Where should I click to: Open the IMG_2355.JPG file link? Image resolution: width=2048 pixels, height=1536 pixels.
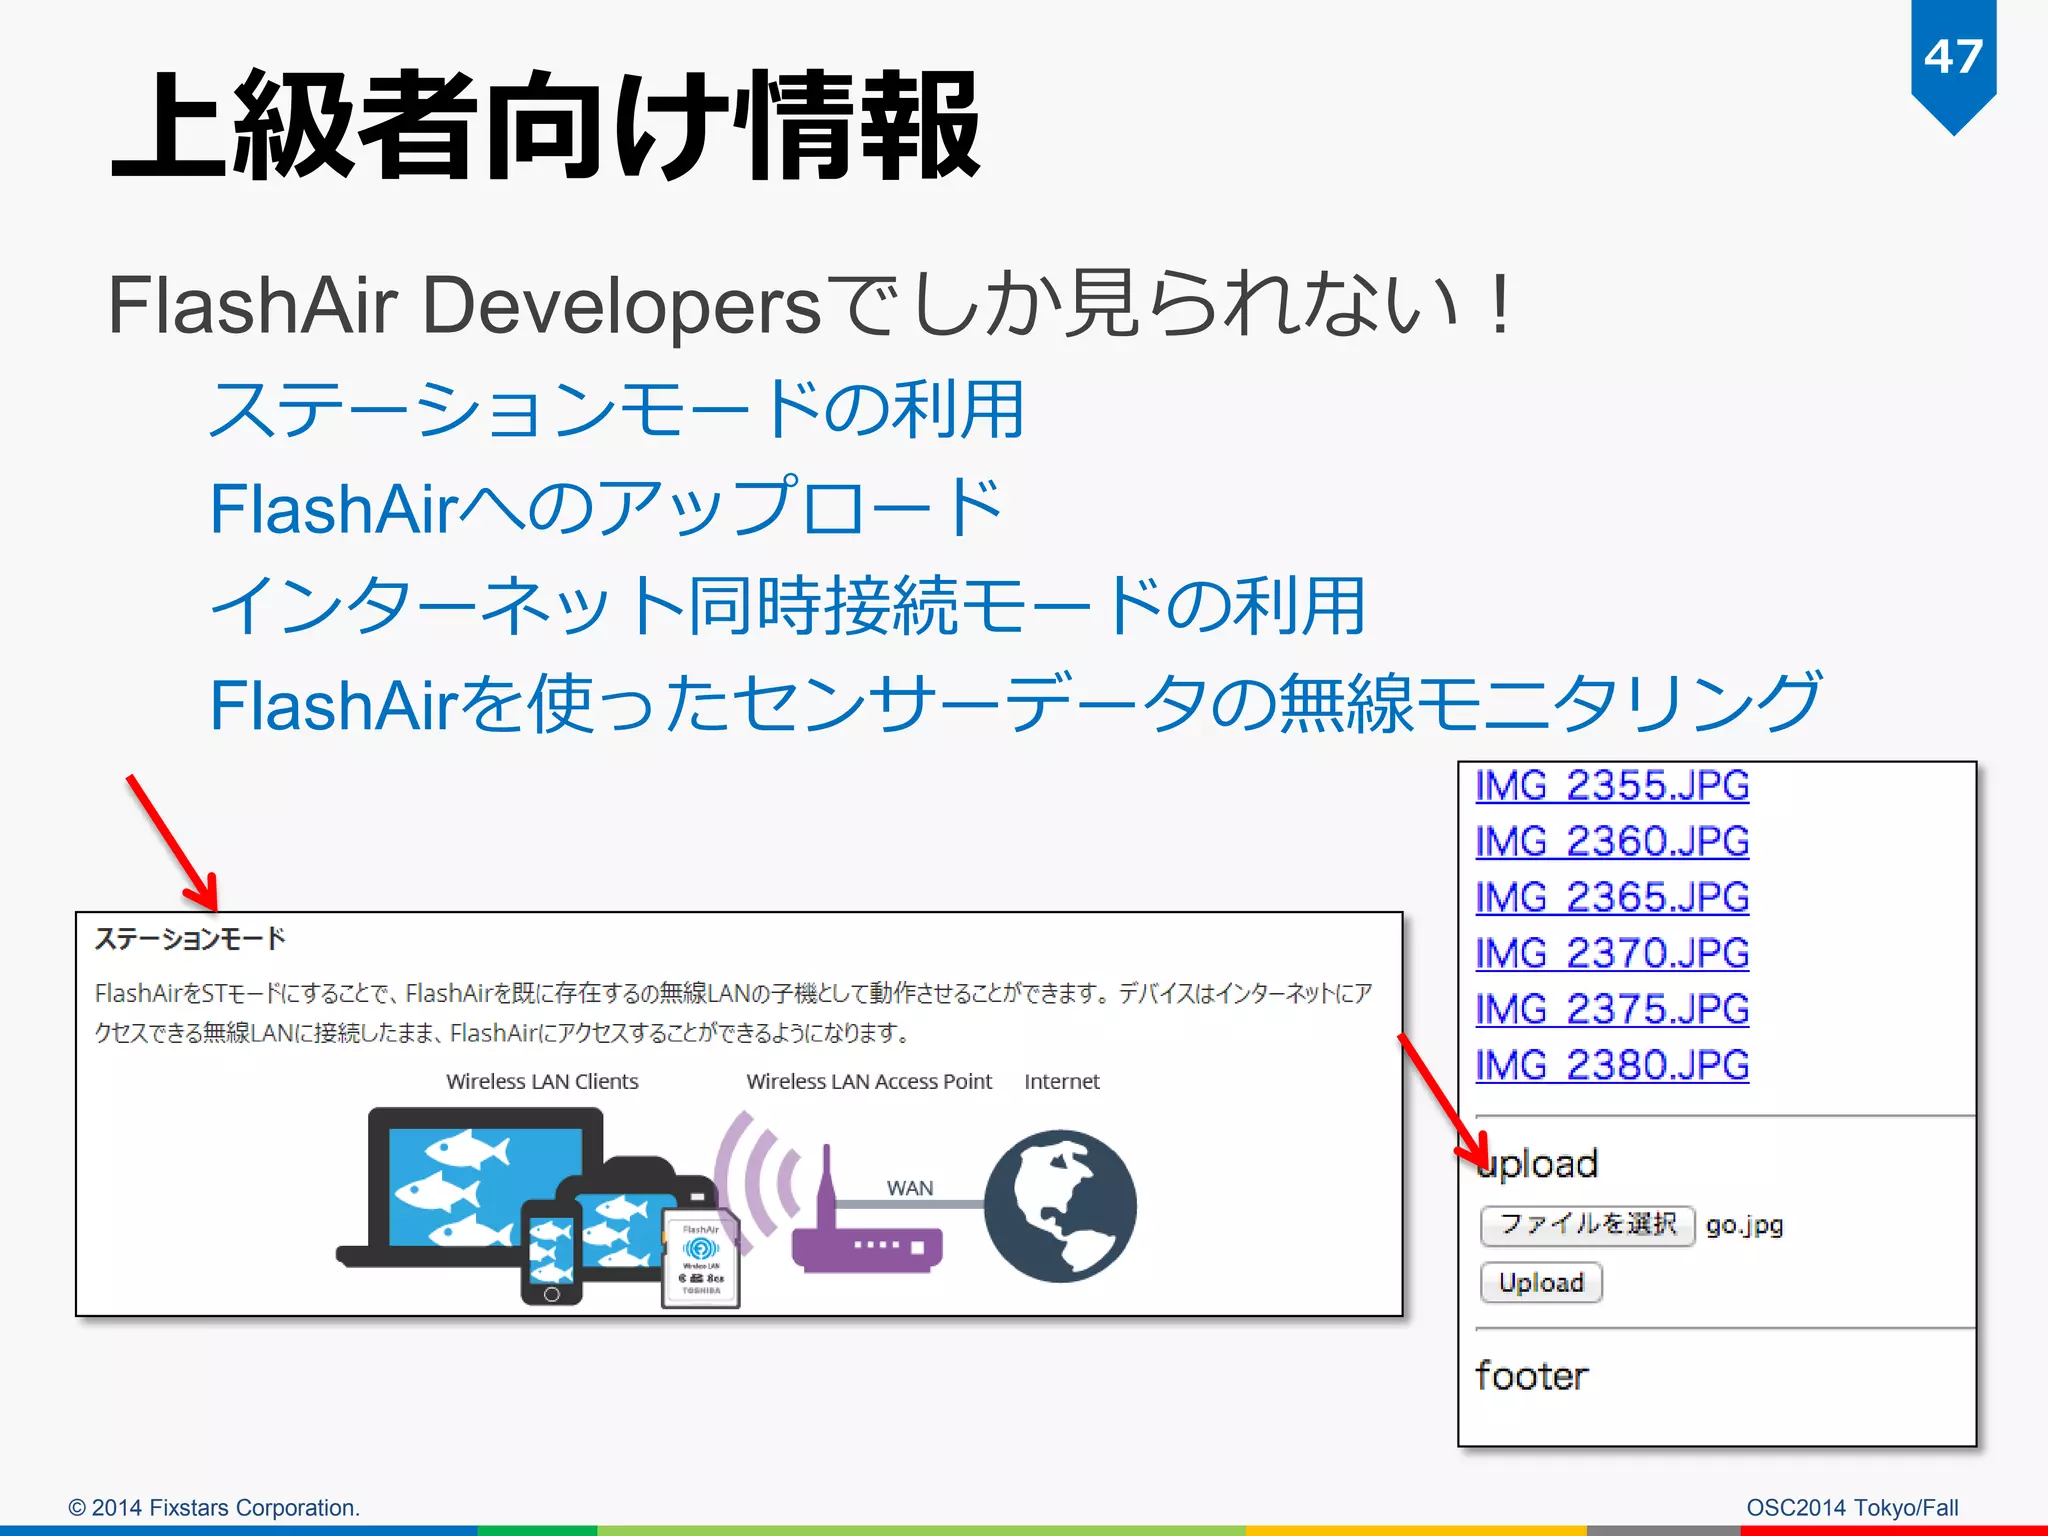(x=1612, y=785)
